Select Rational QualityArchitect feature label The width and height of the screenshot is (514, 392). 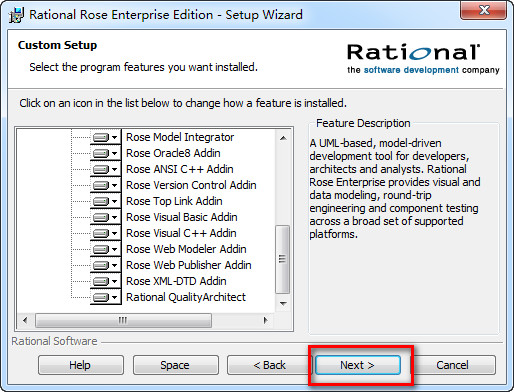tap(186, 297)
